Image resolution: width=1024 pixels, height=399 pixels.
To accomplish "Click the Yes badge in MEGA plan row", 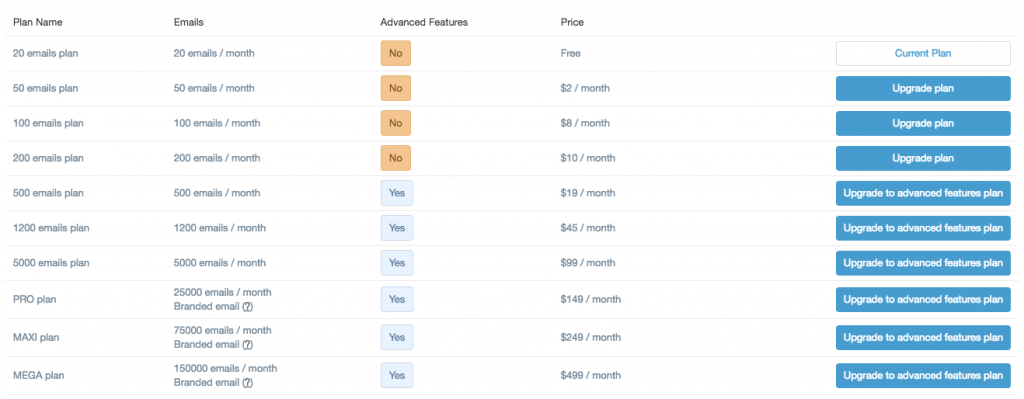I will pyautogui.click(x=397, y=375).
